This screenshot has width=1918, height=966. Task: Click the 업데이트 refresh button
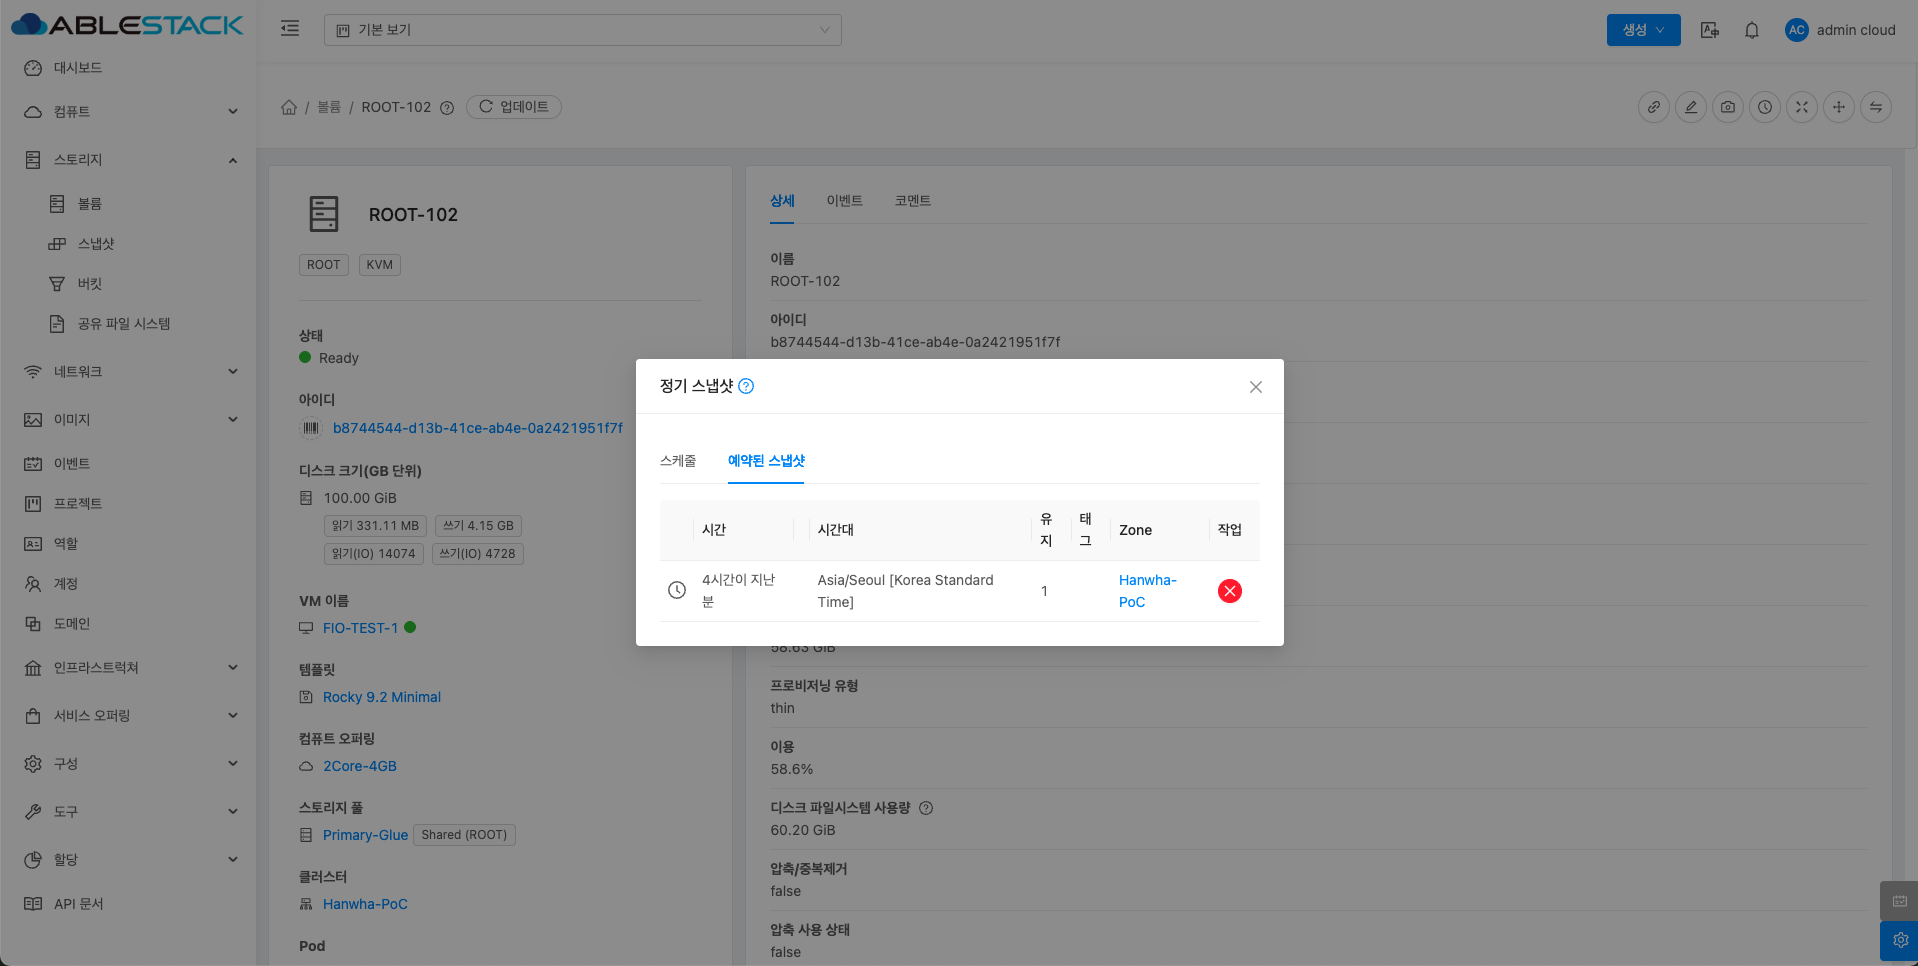coord(514,107)
